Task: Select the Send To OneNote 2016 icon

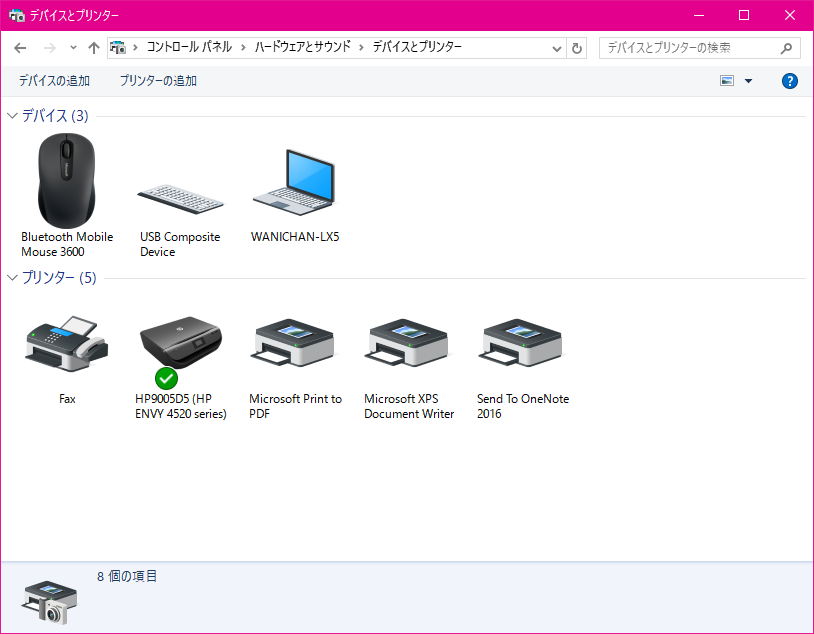Action: [522, 343]
